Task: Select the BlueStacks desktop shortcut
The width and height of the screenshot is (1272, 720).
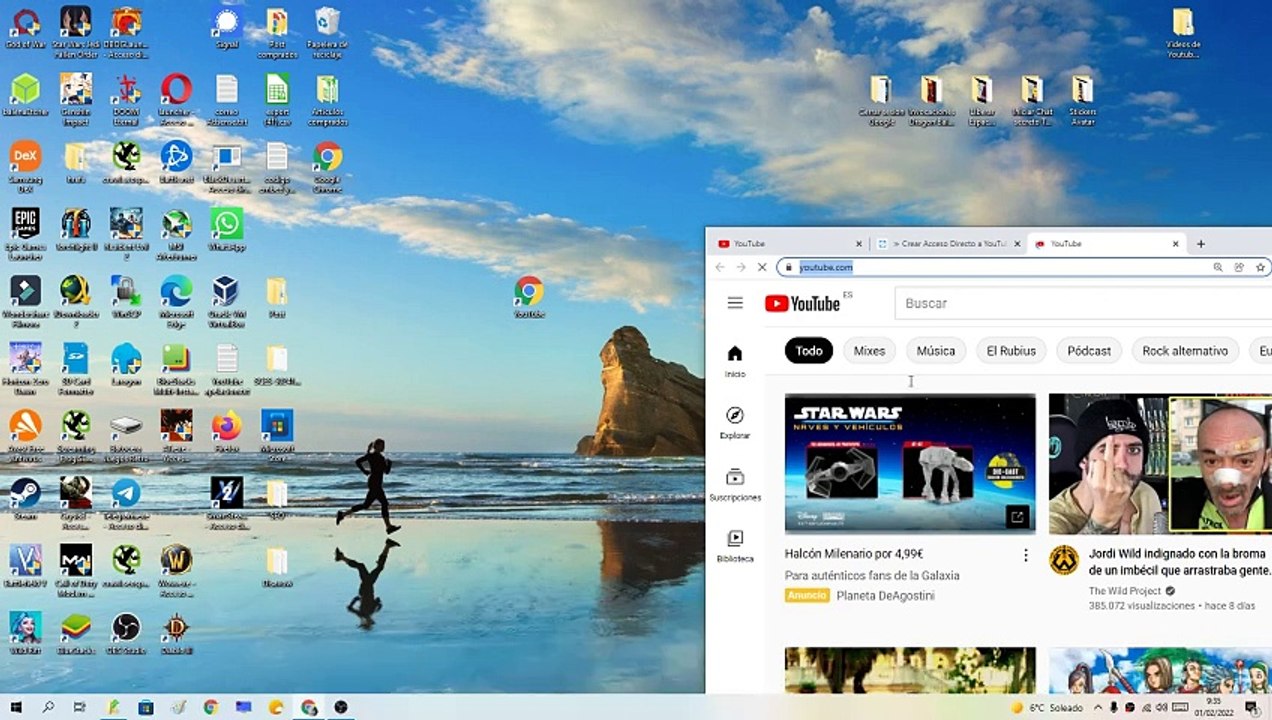Action: [76, 634]
